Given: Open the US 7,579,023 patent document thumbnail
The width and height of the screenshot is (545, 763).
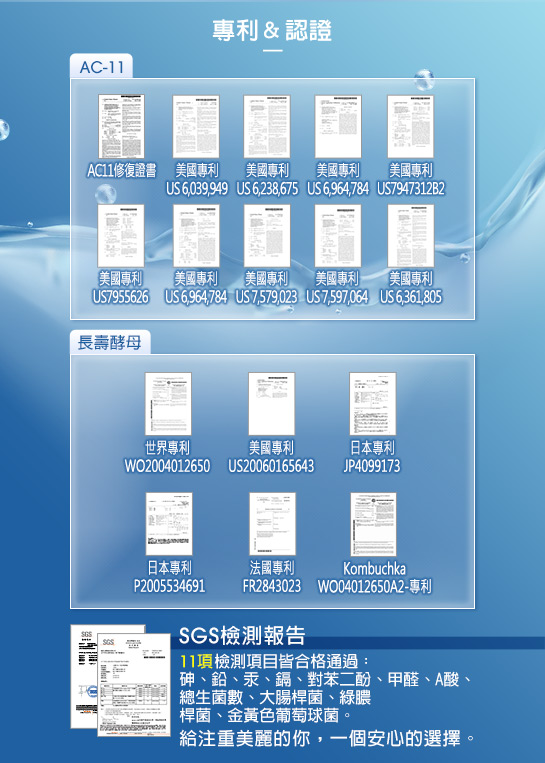Looking at the screenshot, I should point(267,236).
